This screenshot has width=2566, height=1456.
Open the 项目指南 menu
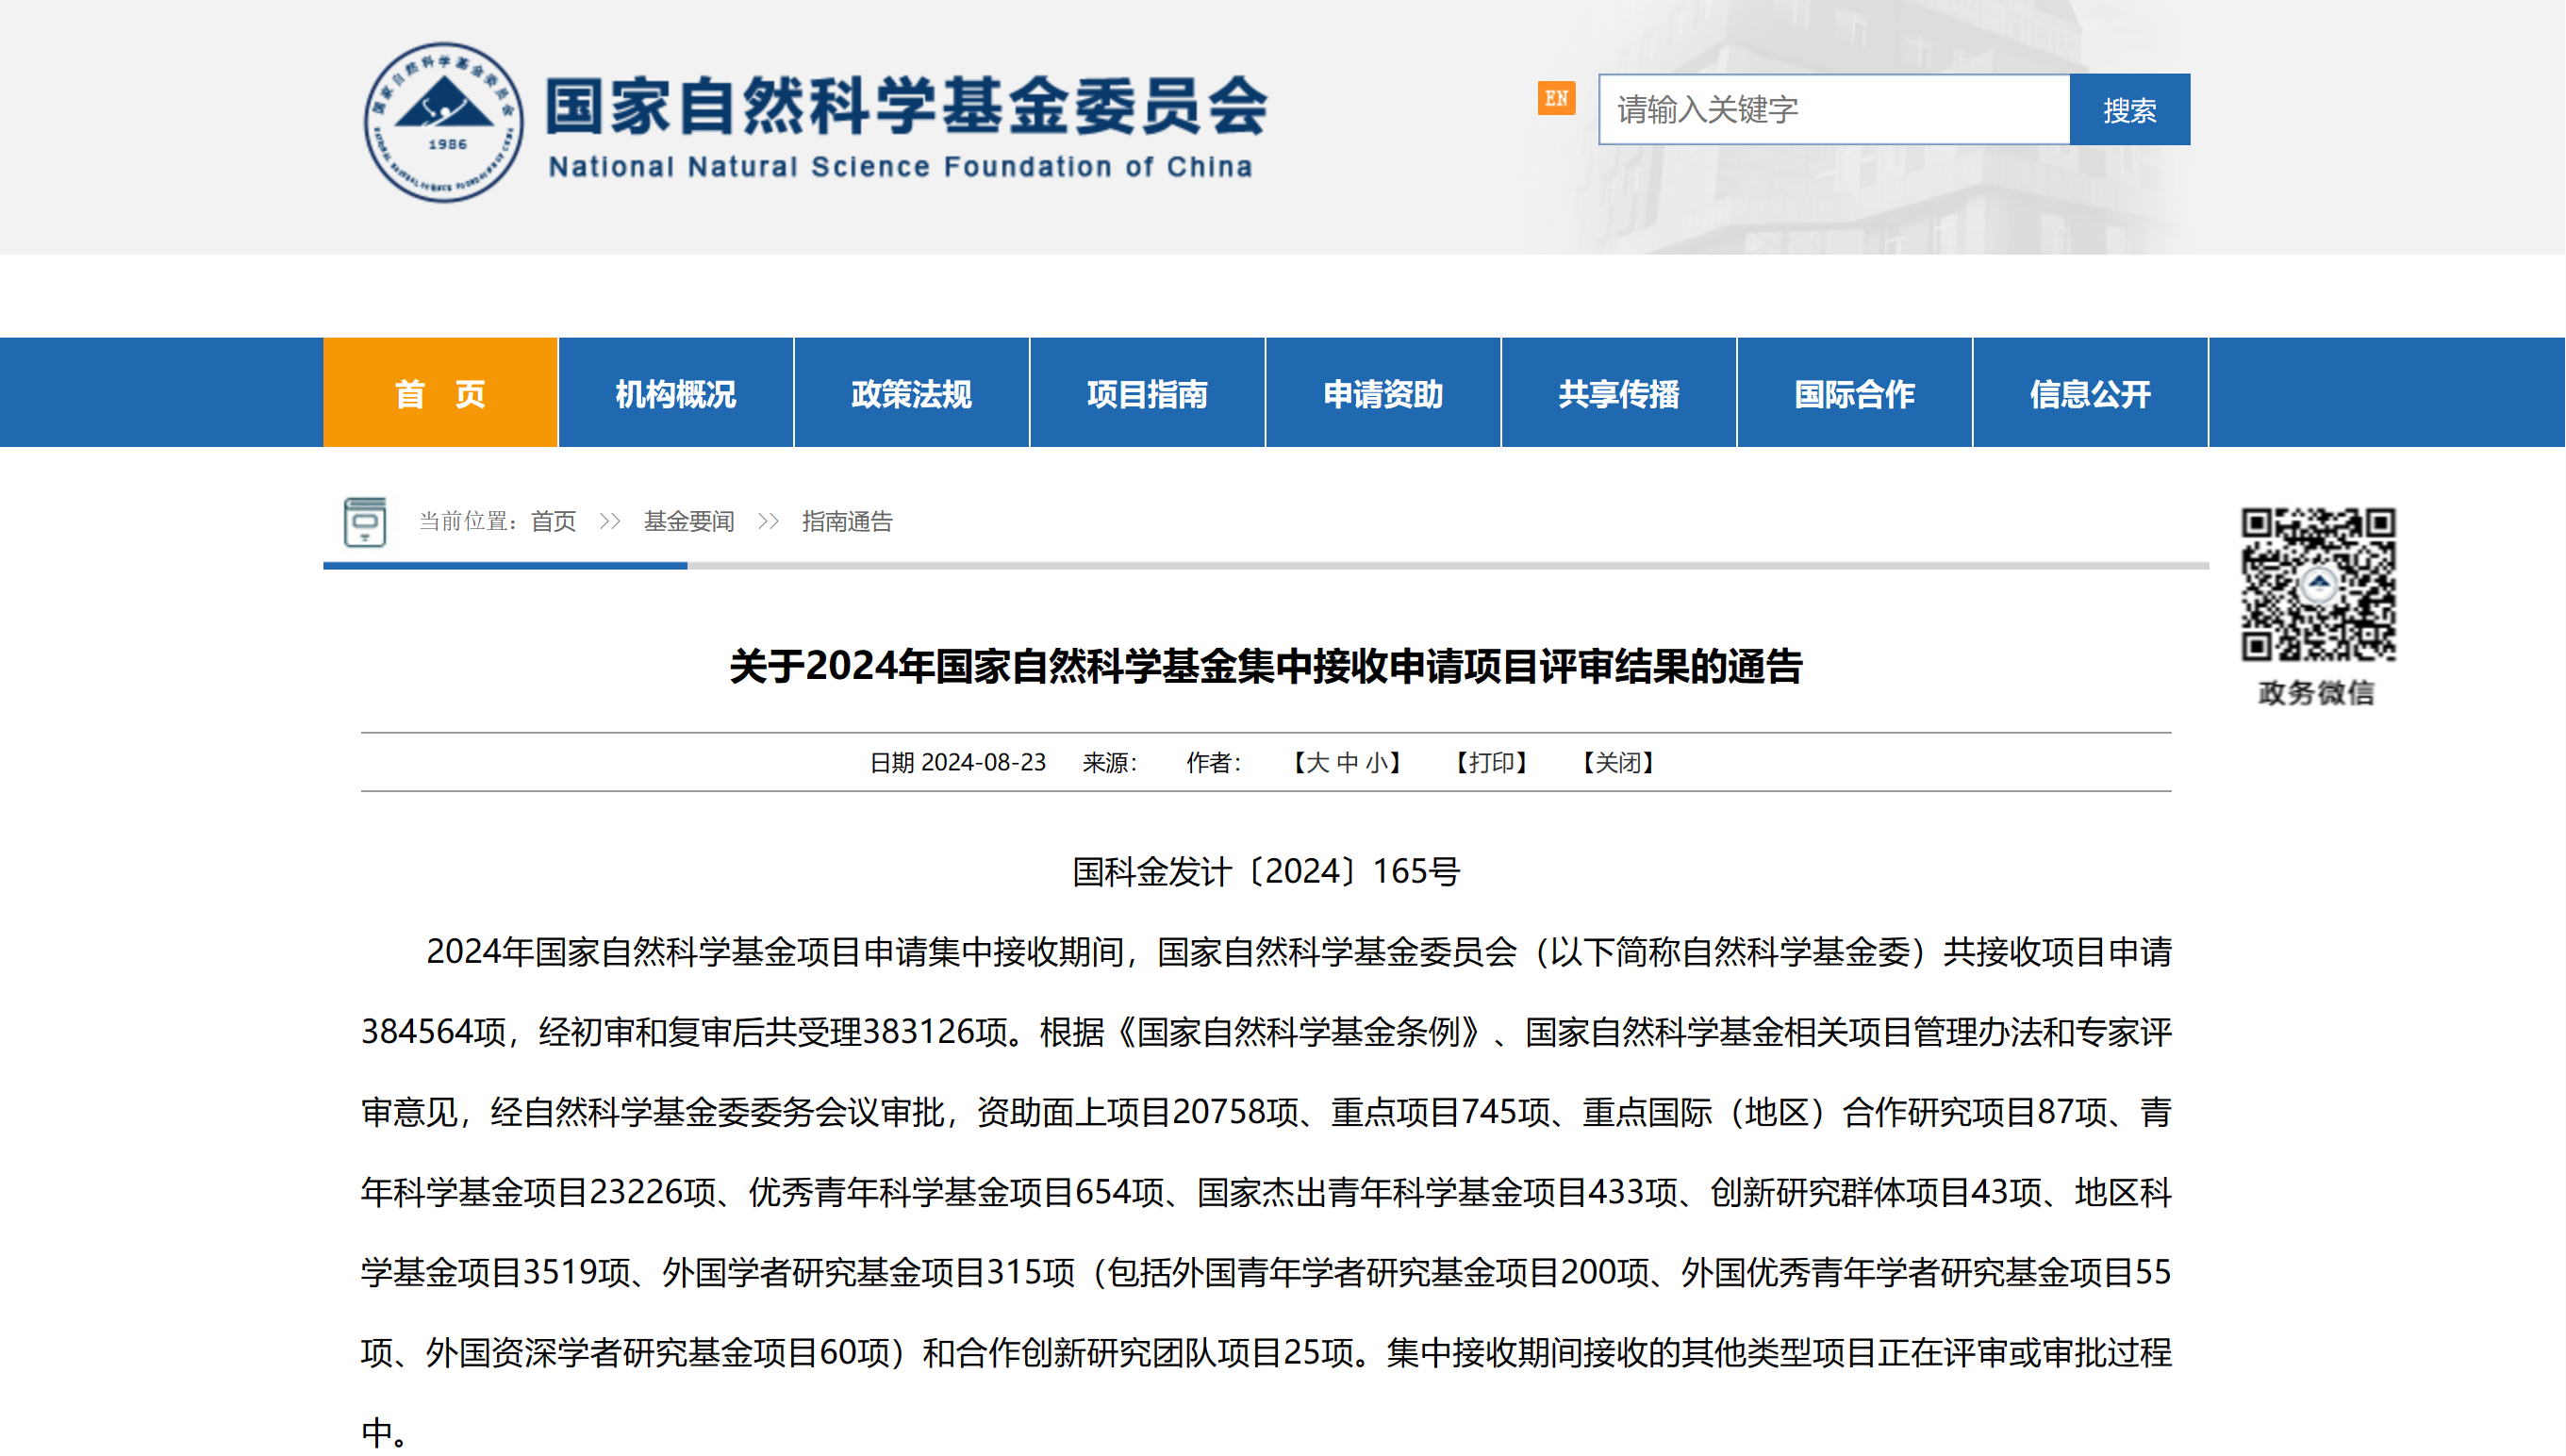[1147, 393]
